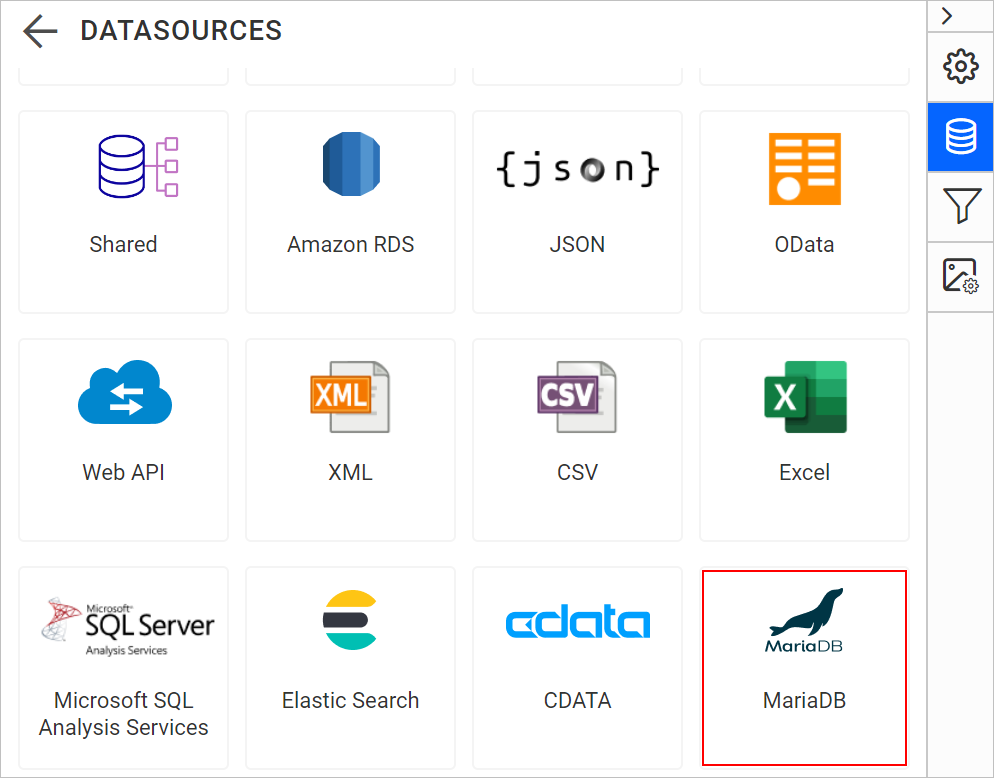Choose the JSON logo icon

578,169
